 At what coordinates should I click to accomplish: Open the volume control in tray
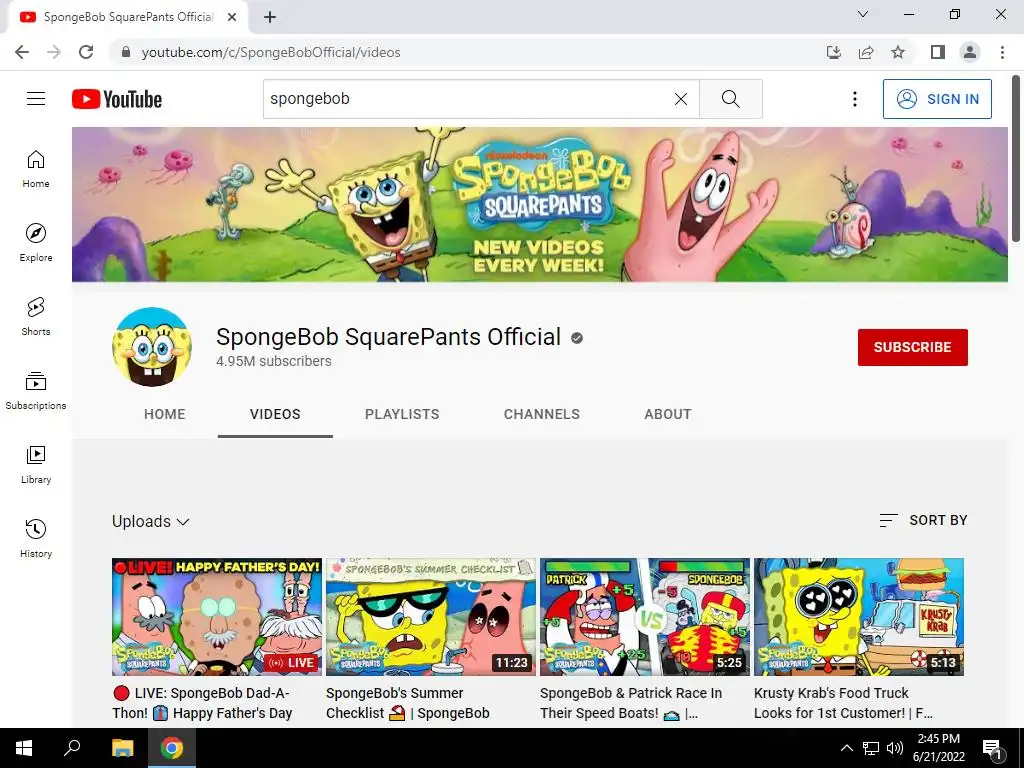tap(895, 748)
